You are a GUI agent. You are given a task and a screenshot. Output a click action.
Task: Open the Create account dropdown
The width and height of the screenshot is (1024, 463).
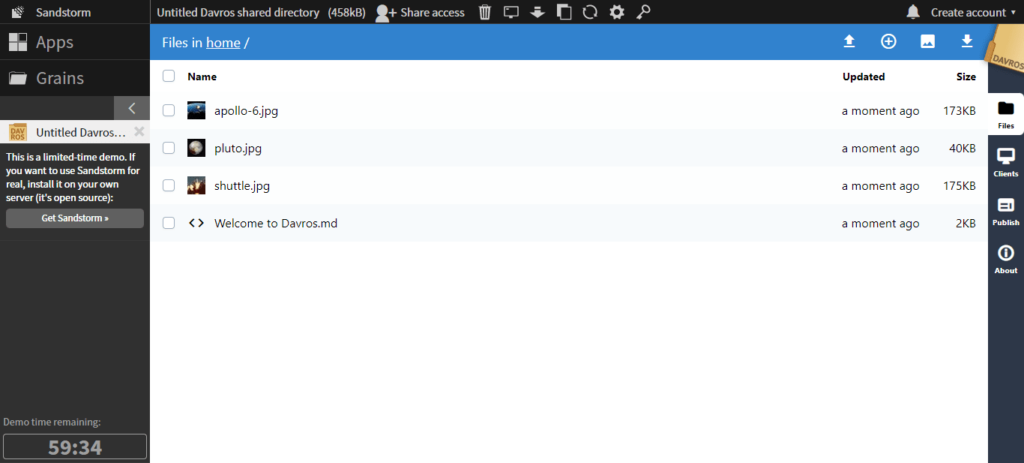click(973, 12)
